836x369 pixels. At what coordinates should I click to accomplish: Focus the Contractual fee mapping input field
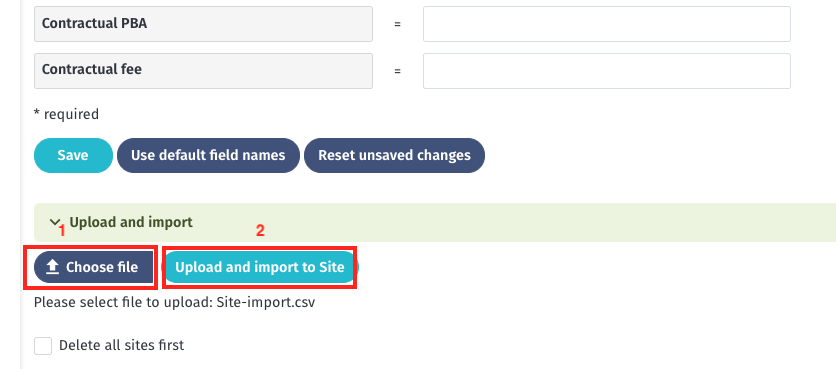point(607,70)
